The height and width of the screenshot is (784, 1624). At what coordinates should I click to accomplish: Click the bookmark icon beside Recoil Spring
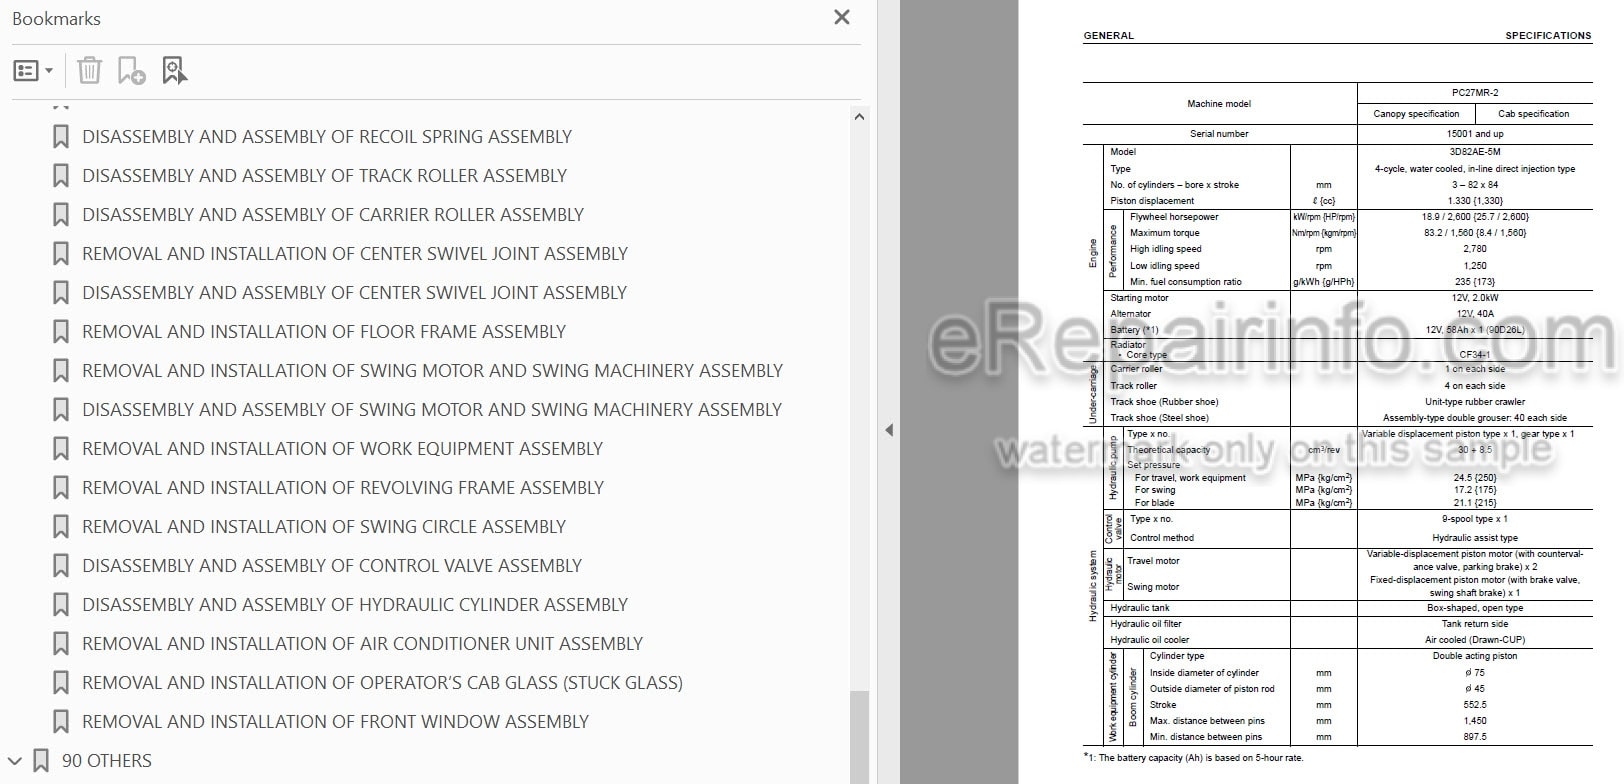pyautogui.click(x=61, y=137)
